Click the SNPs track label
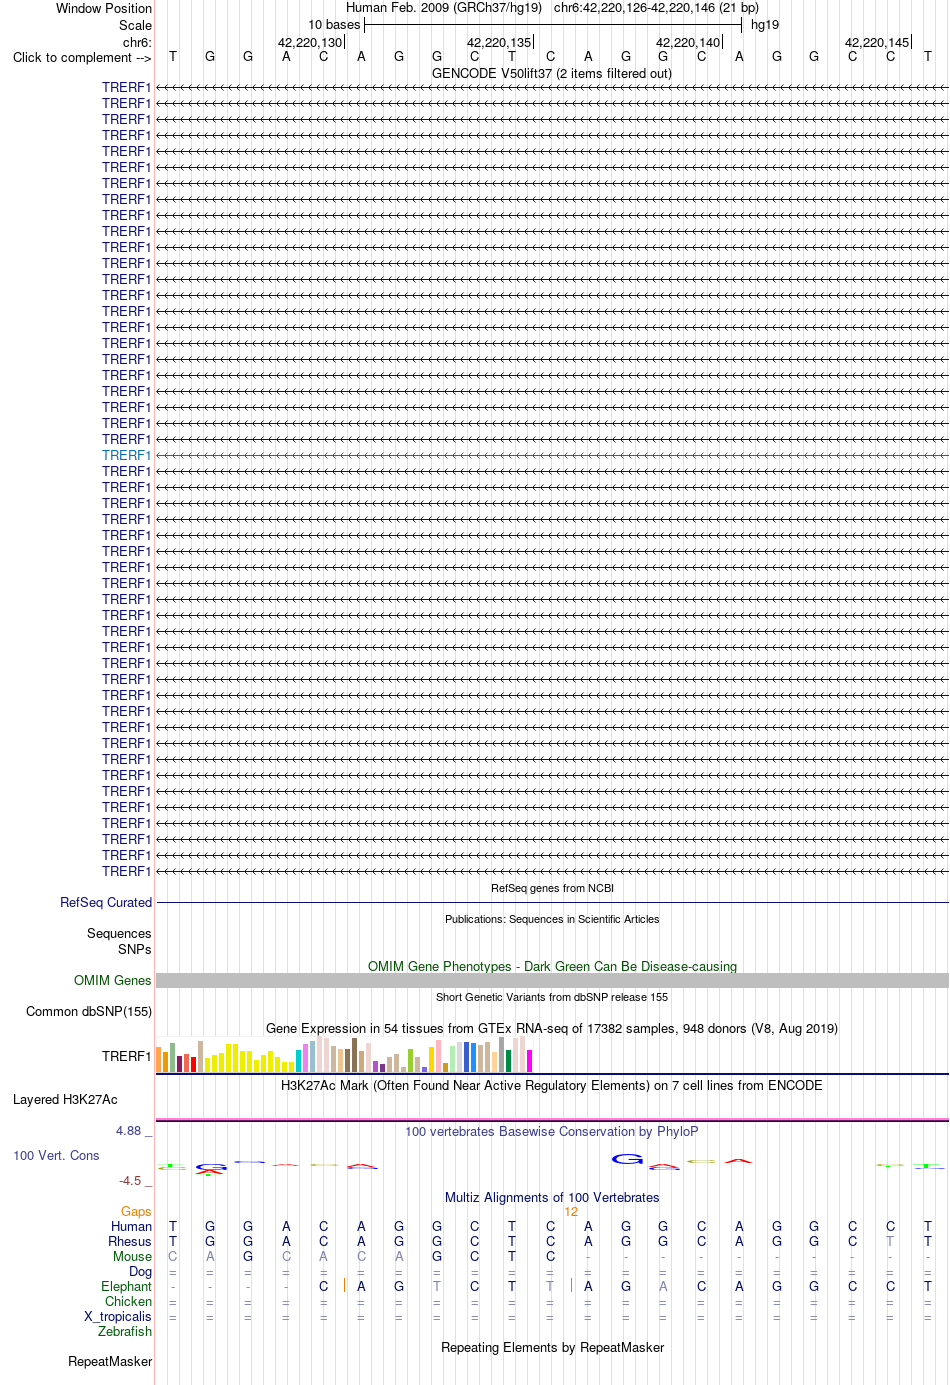The height and width of the screenshot is (1385, 950). tap(135, 949)
